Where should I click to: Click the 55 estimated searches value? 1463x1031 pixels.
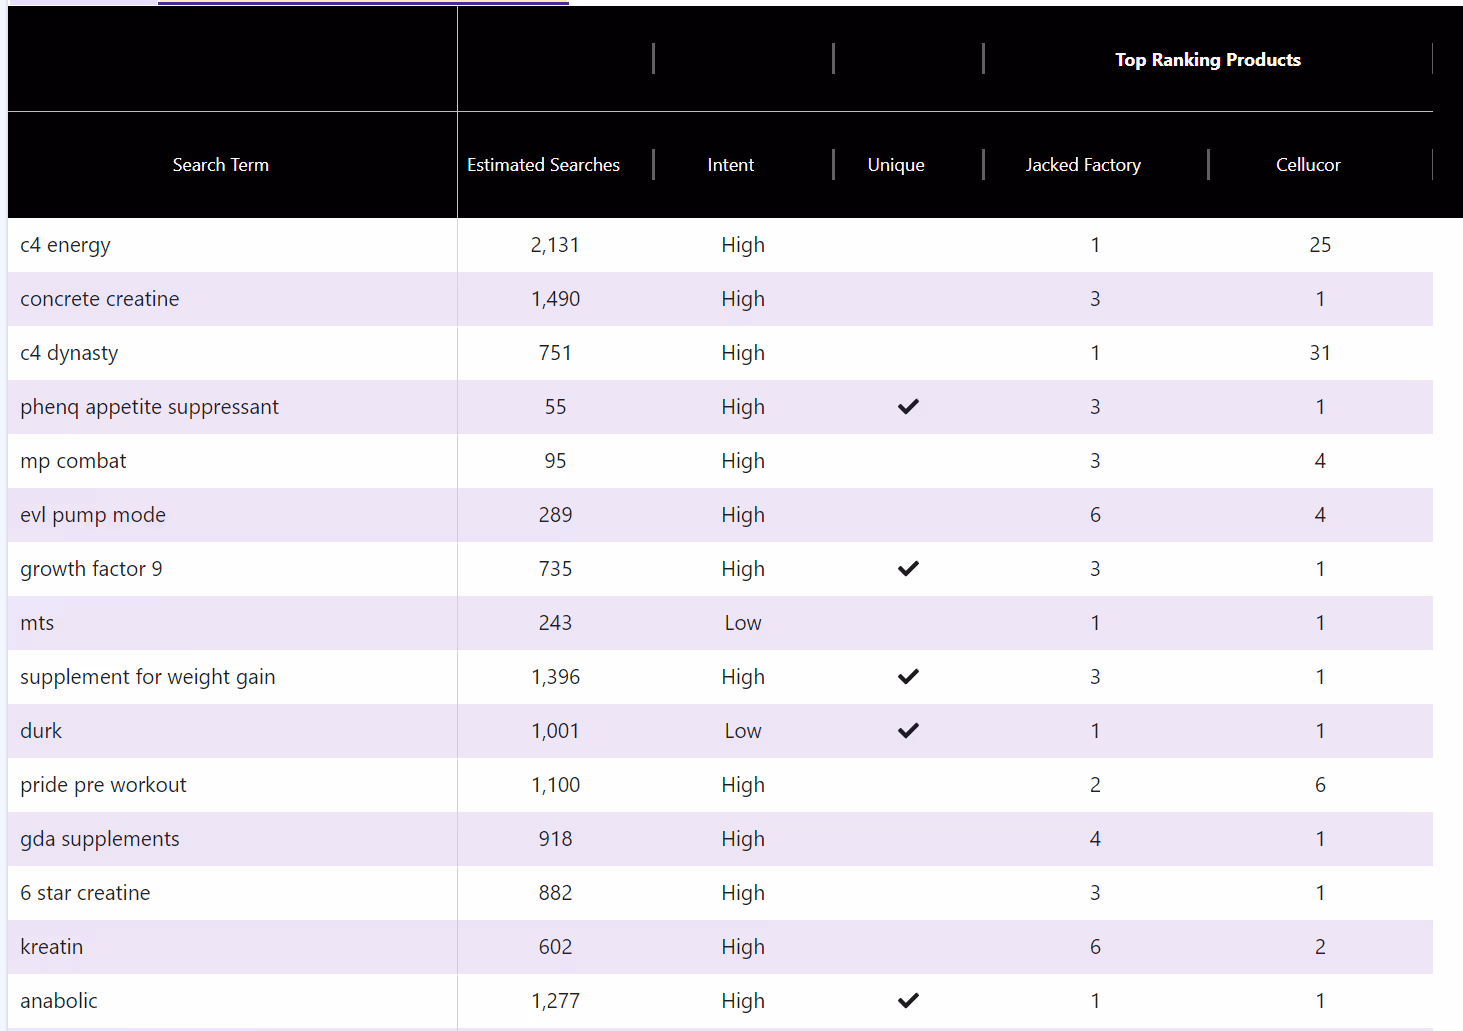tap(555, 407)
